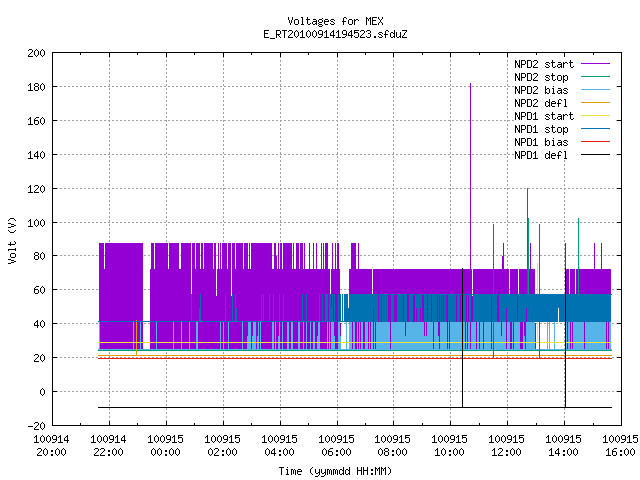Click the orange NPD2 defl spike near 23:00

(136, 338)
